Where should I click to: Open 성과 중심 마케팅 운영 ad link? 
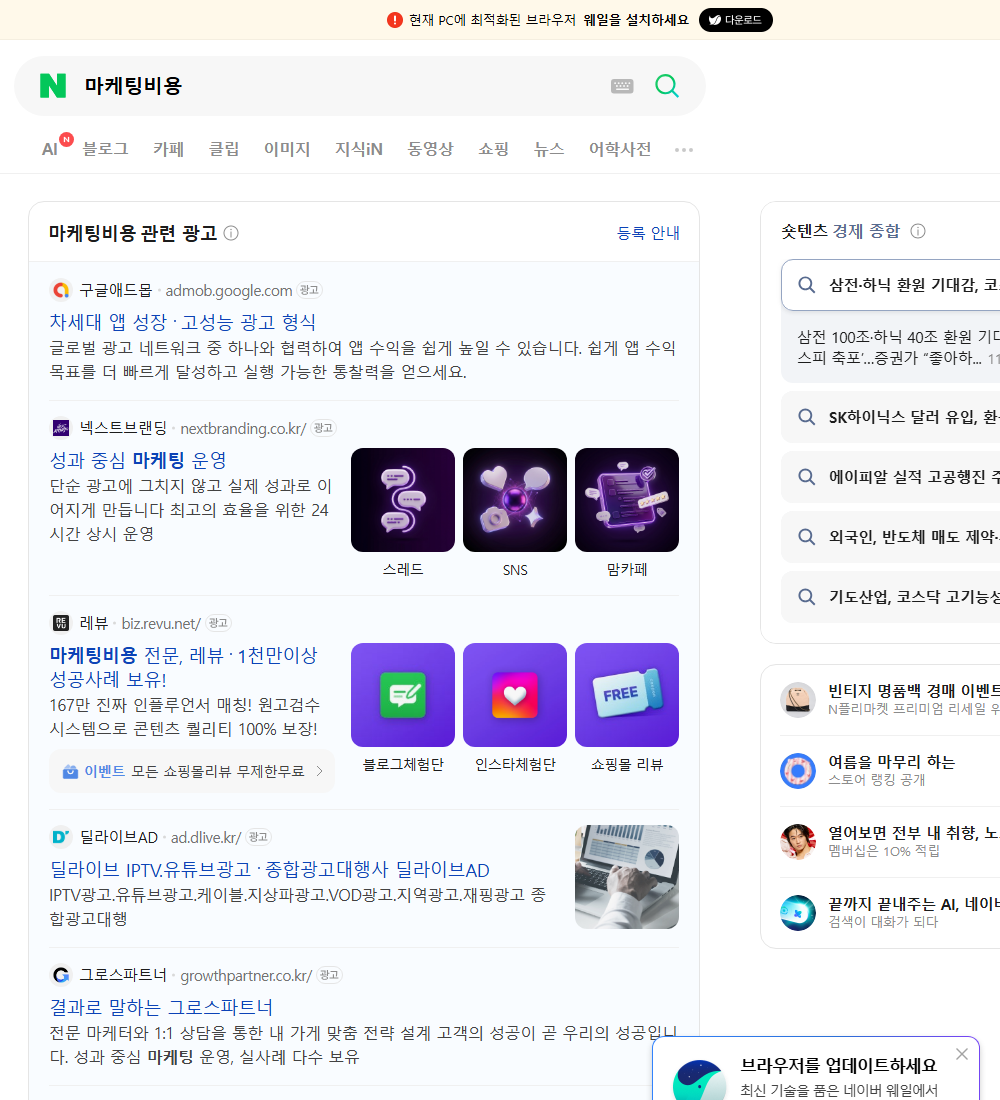tap(138, 460)
